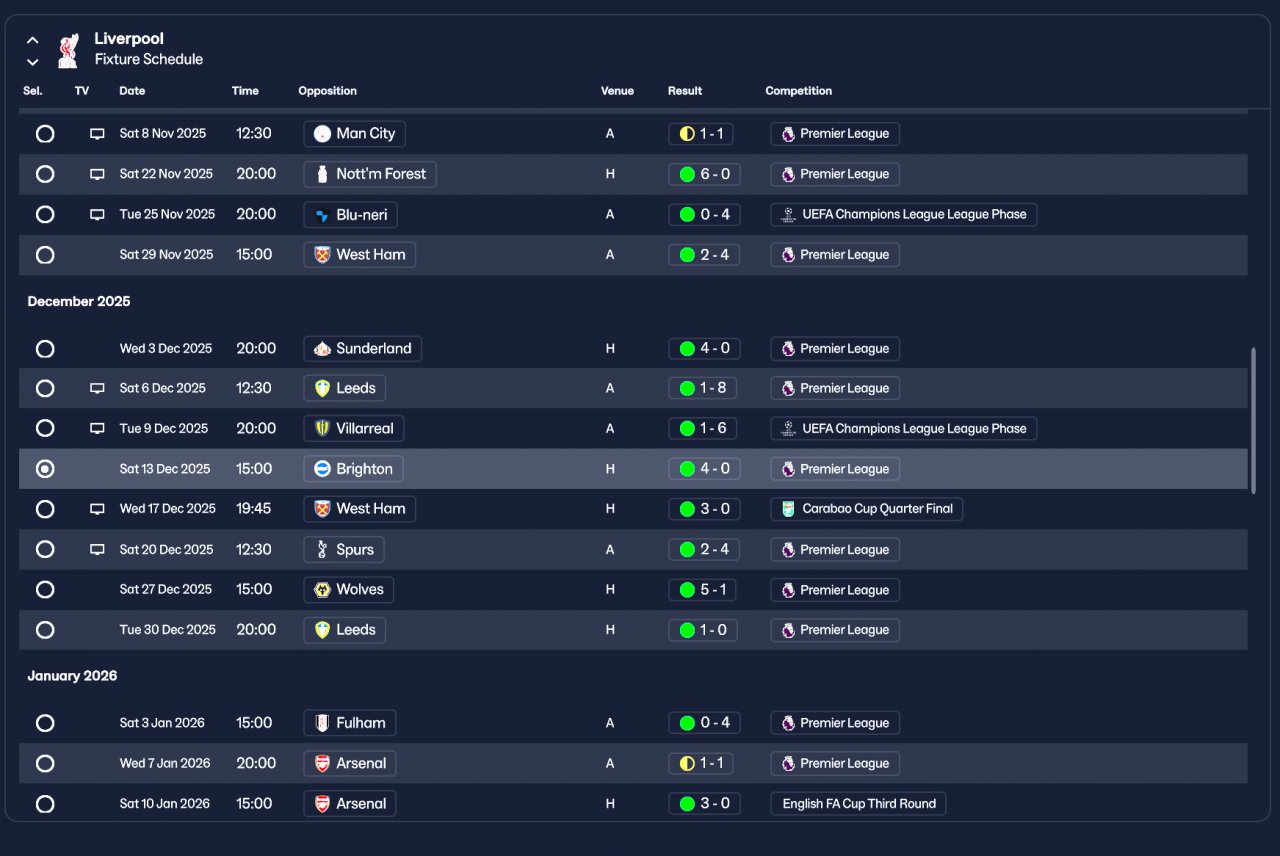Screen dimensions: 1280x856
Task: Click the up chevron beside Liverpool
Action: click(33, 41)
